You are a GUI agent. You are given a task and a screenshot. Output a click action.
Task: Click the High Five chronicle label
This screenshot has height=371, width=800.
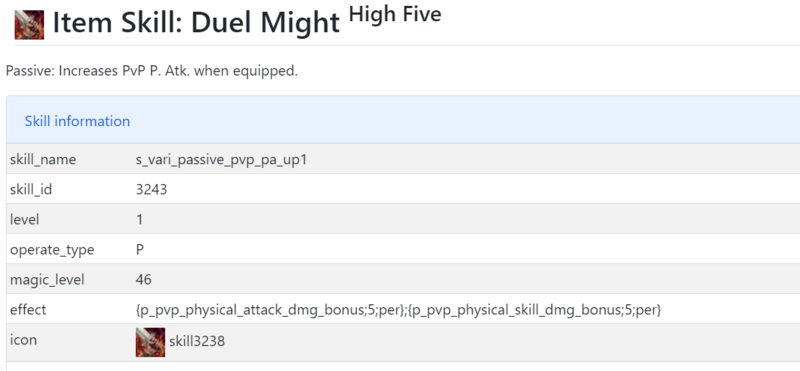point(395,14)
